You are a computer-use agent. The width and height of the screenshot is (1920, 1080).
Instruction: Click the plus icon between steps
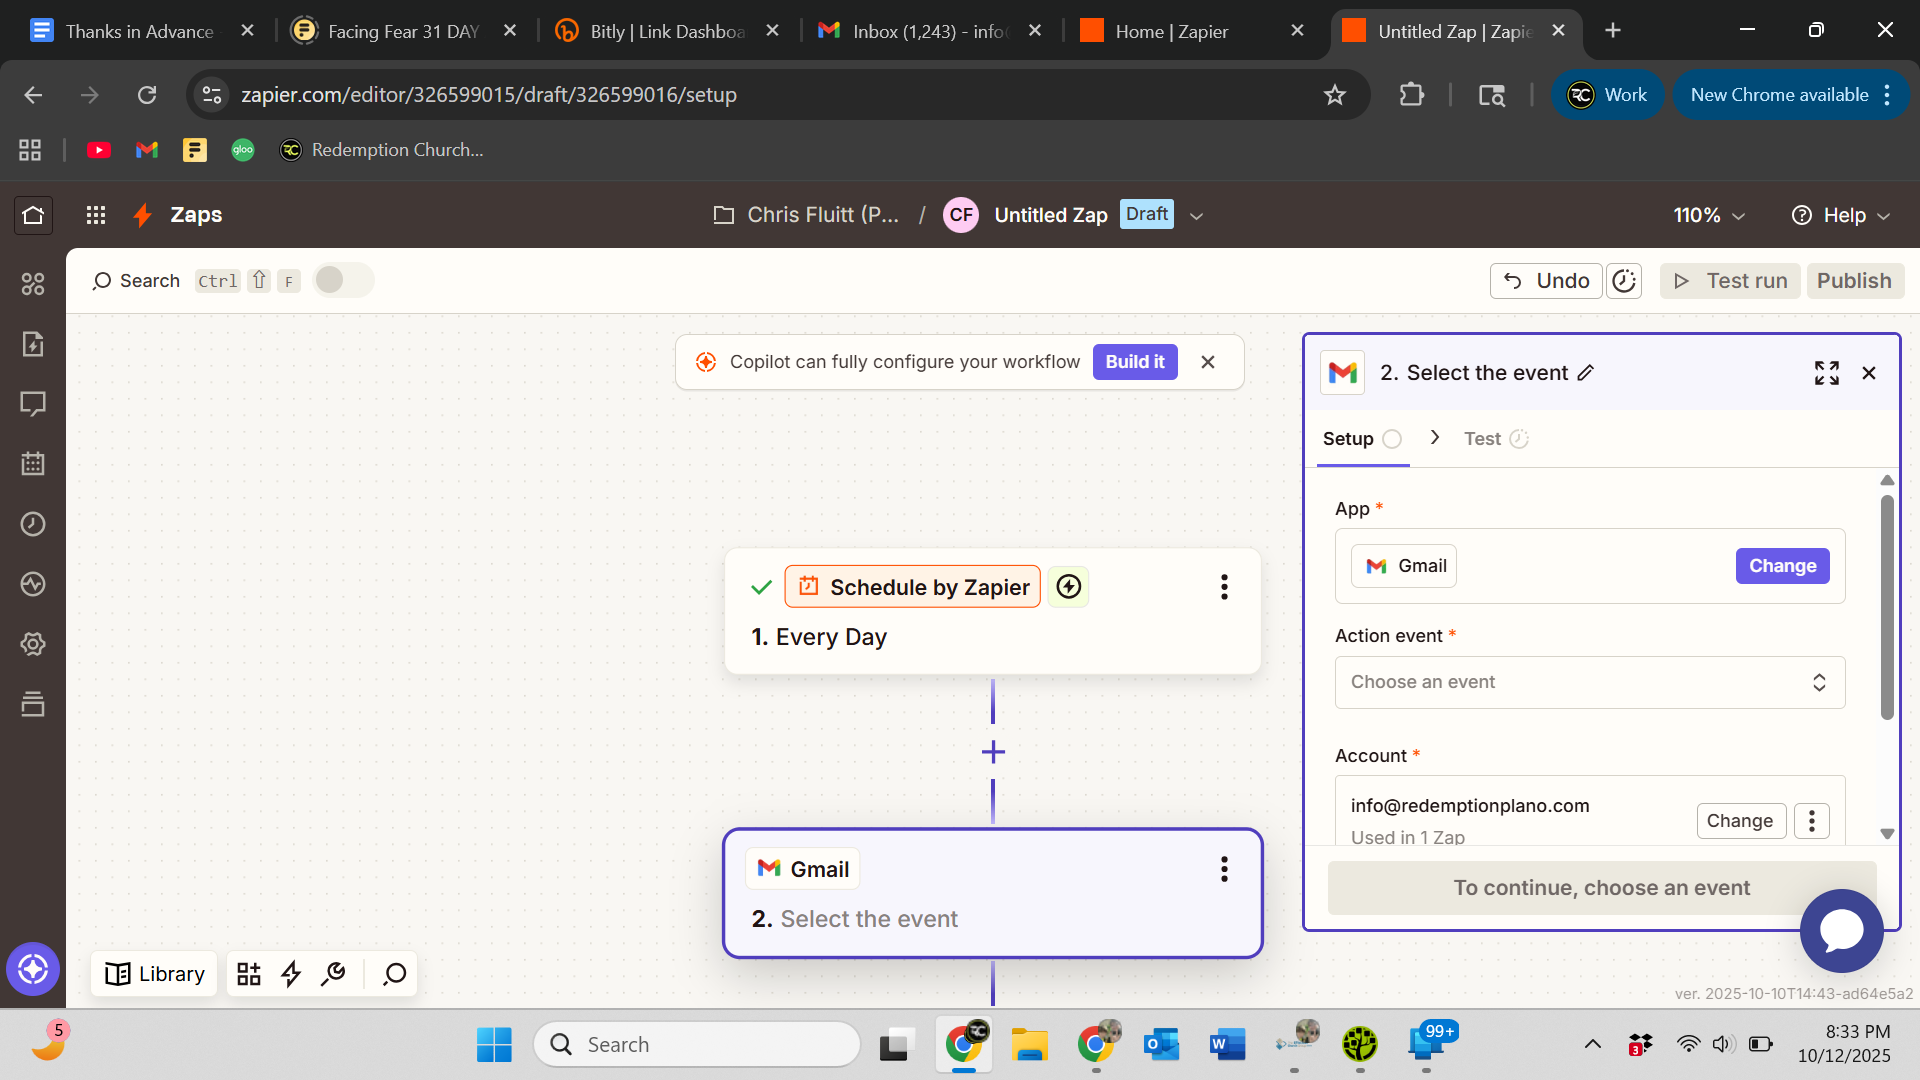[993, 752]
